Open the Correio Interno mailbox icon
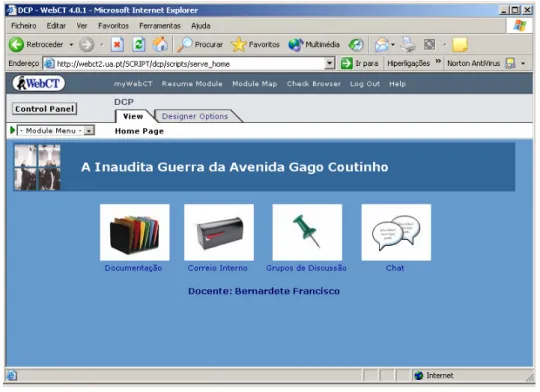The image size is (540, 392). 219,233
